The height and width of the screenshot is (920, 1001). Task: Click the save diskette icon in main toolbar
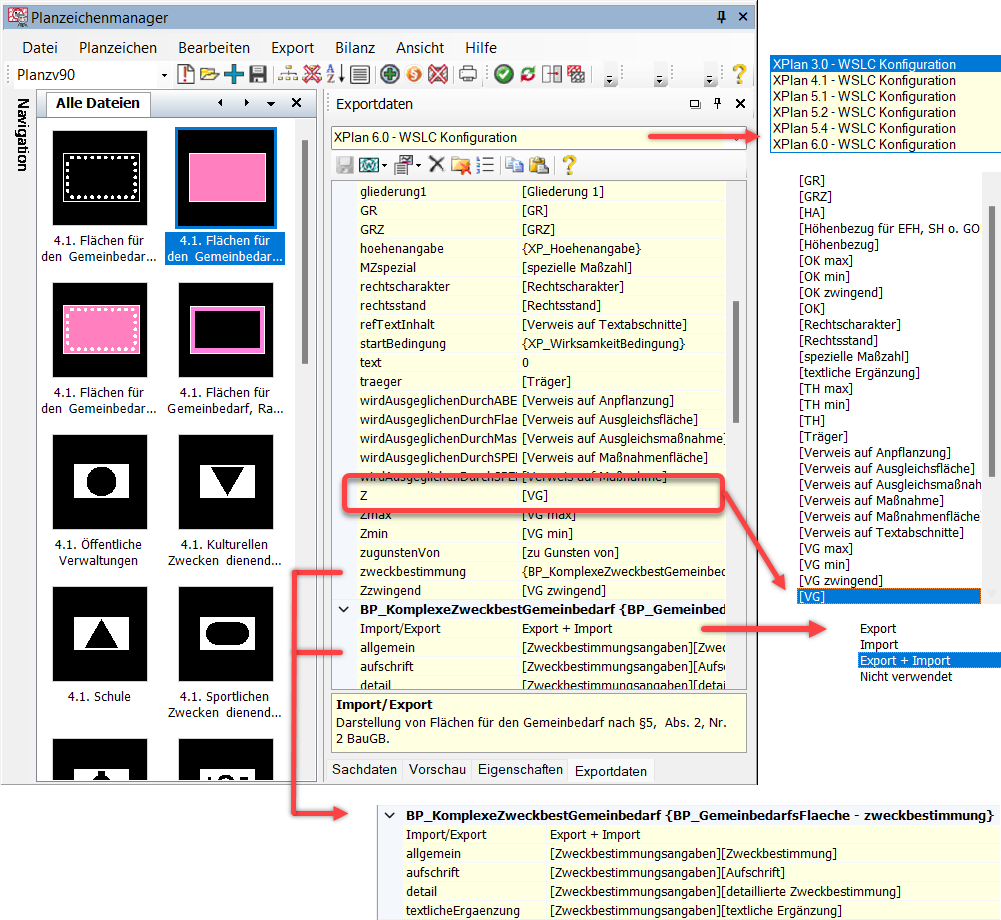coord(258,74)
